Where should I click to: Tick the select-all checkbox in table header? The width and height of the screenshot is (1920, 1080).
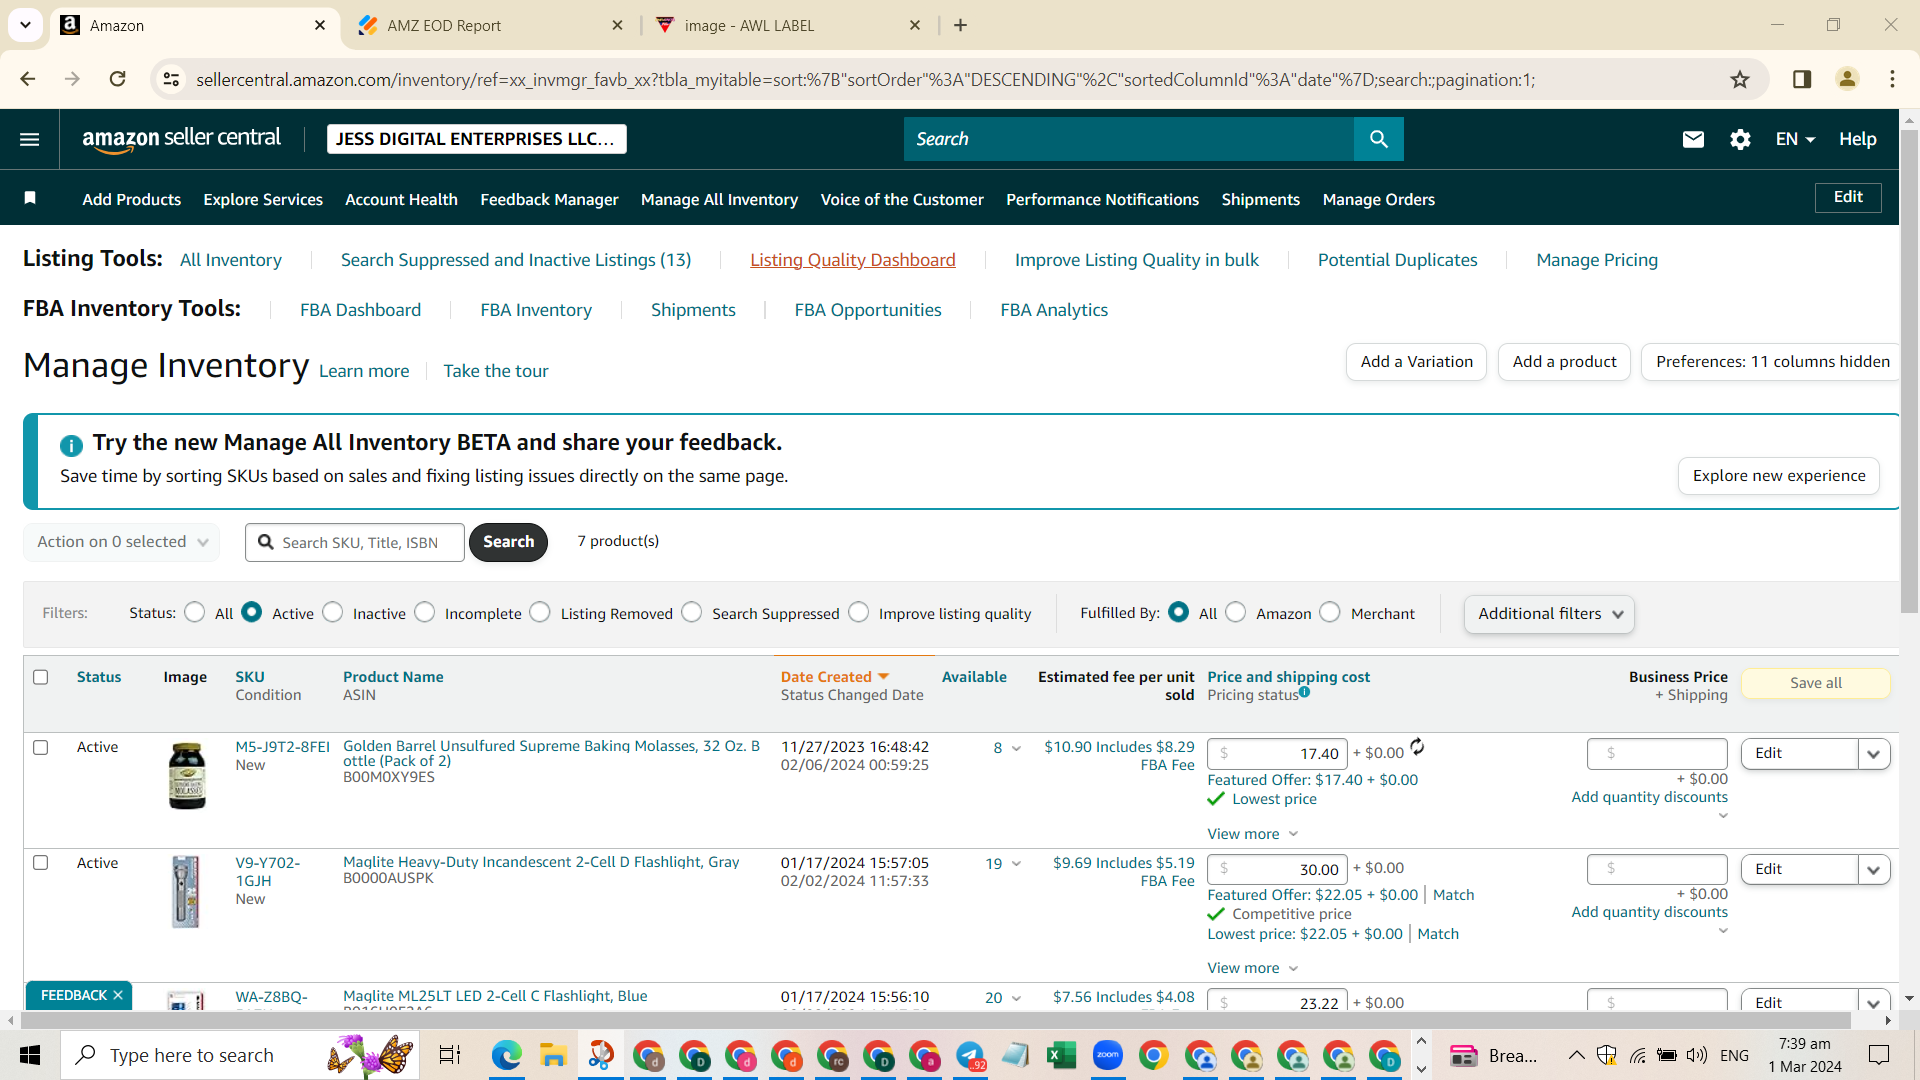click(x=41, y=677)
